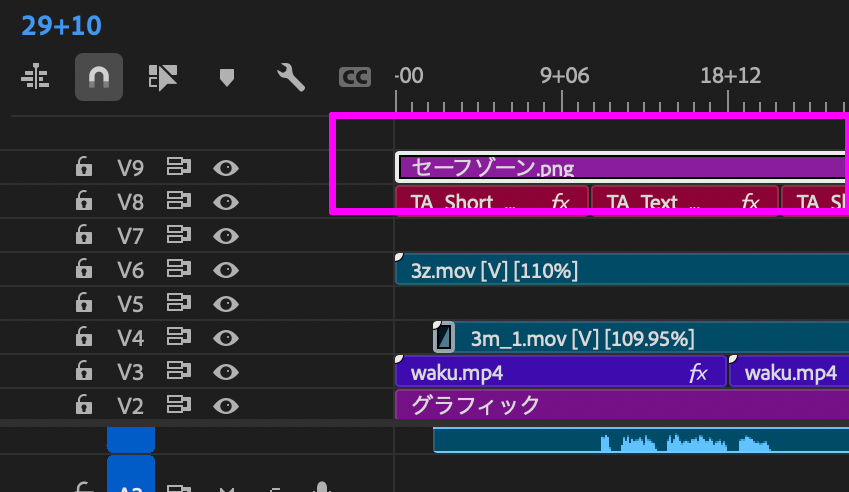Image resolution: width=849 pixels, height=492 pixels.
Task: Select transition at start of 3m_1.mov
Action: click(444, 338)
